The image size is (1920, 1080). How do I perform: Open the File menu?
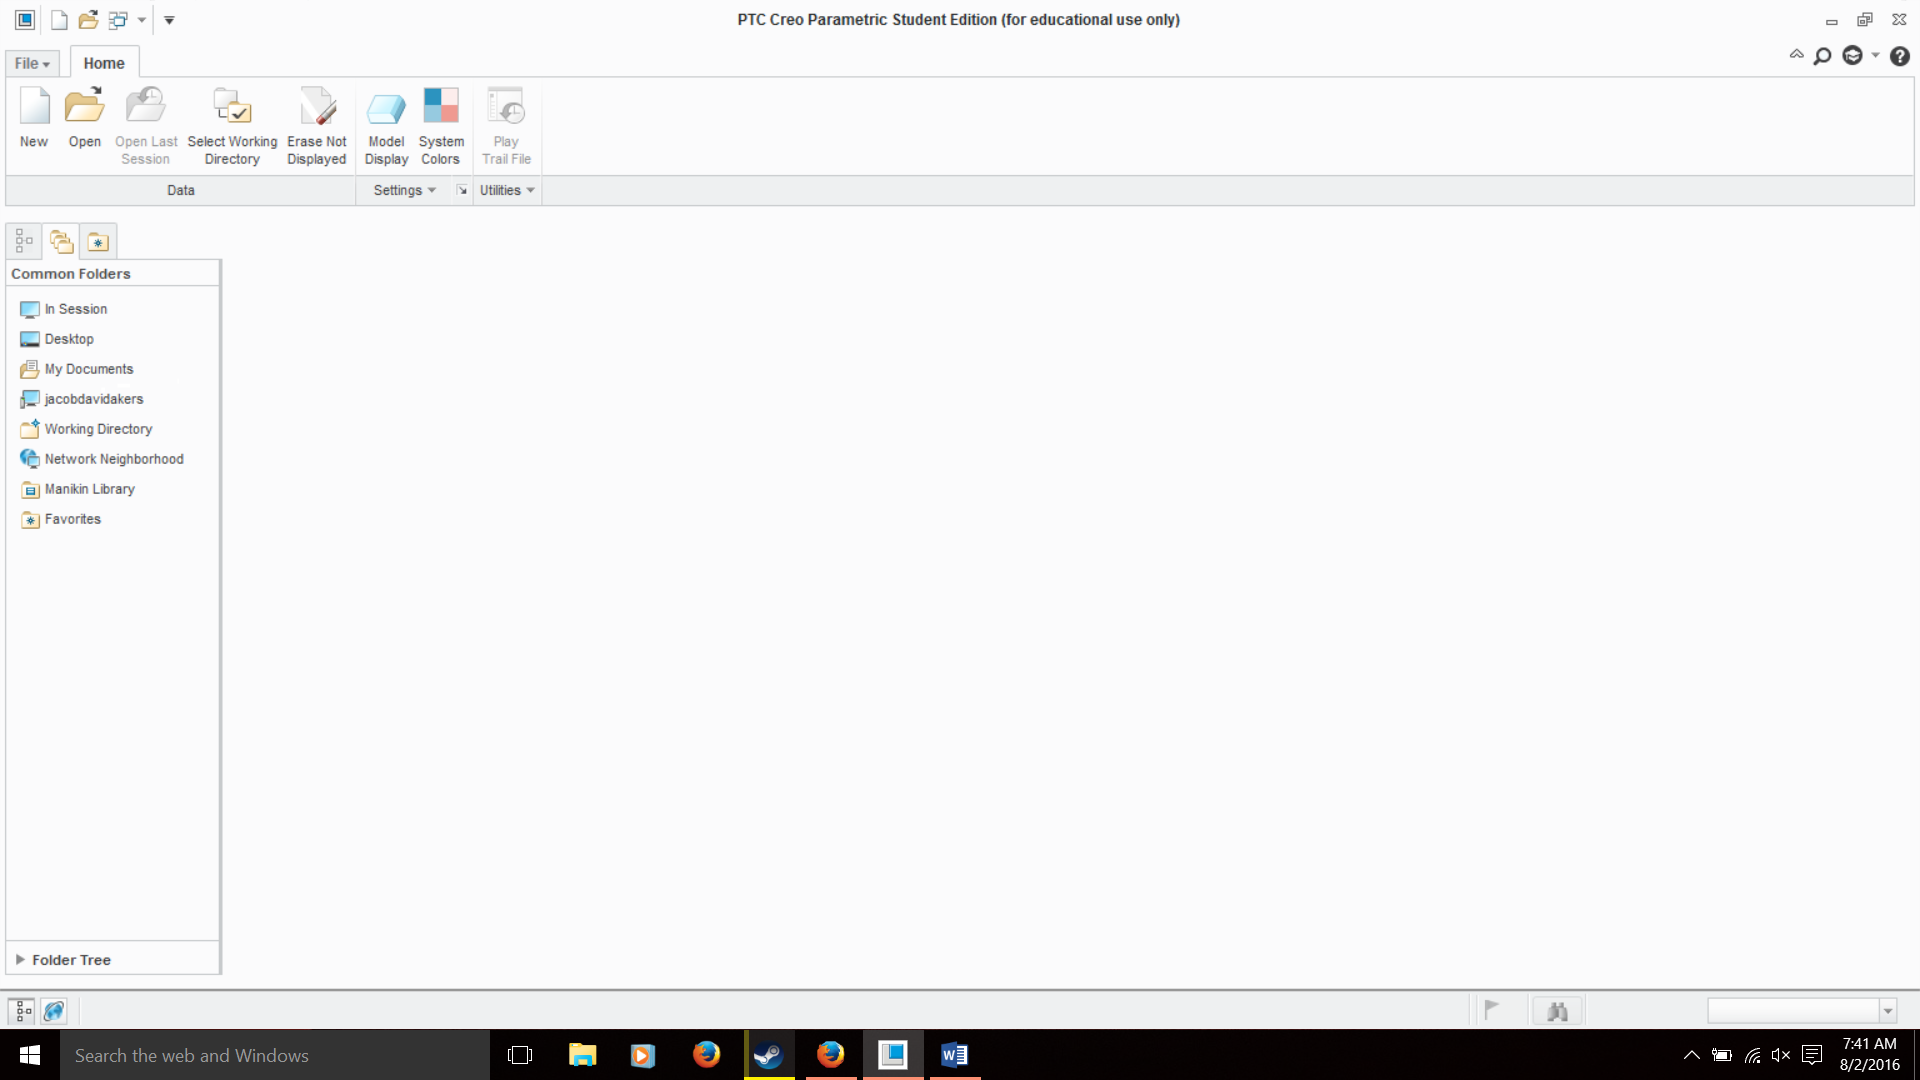pyautogui.click(x=32, y=63)
